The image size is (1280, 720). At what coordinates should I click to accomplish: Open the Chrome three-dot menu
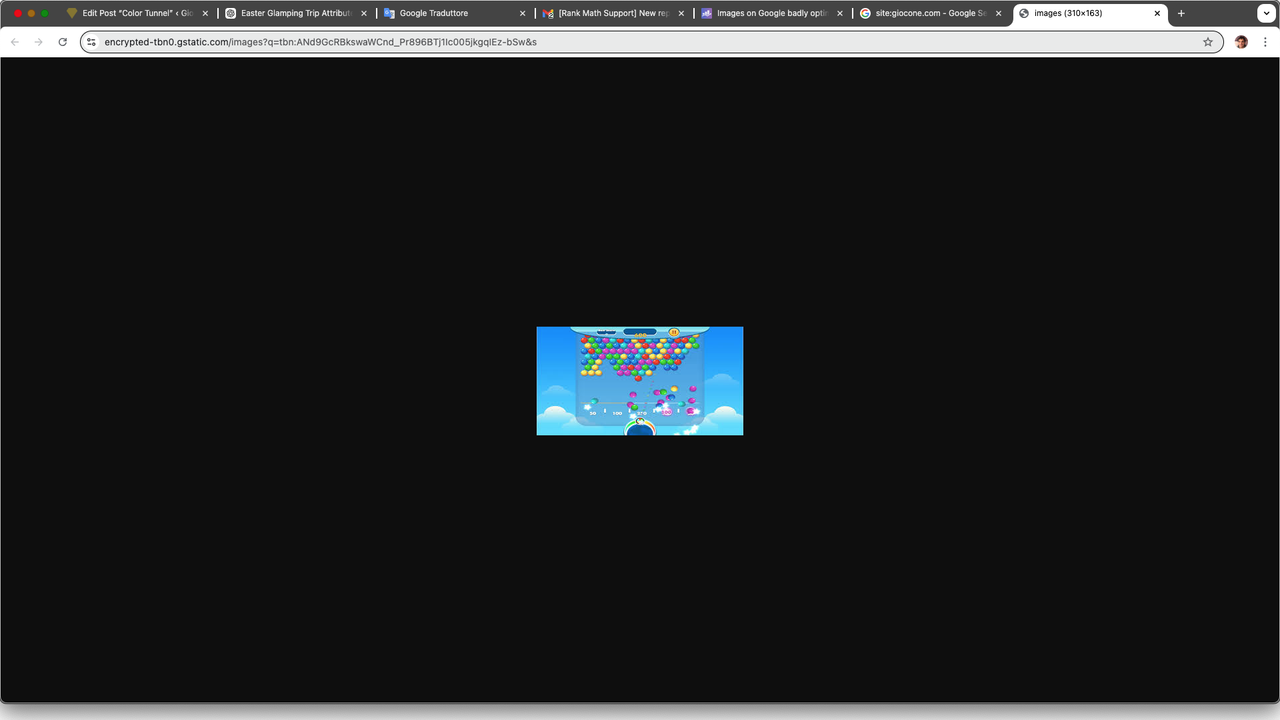coord(1265,42)
